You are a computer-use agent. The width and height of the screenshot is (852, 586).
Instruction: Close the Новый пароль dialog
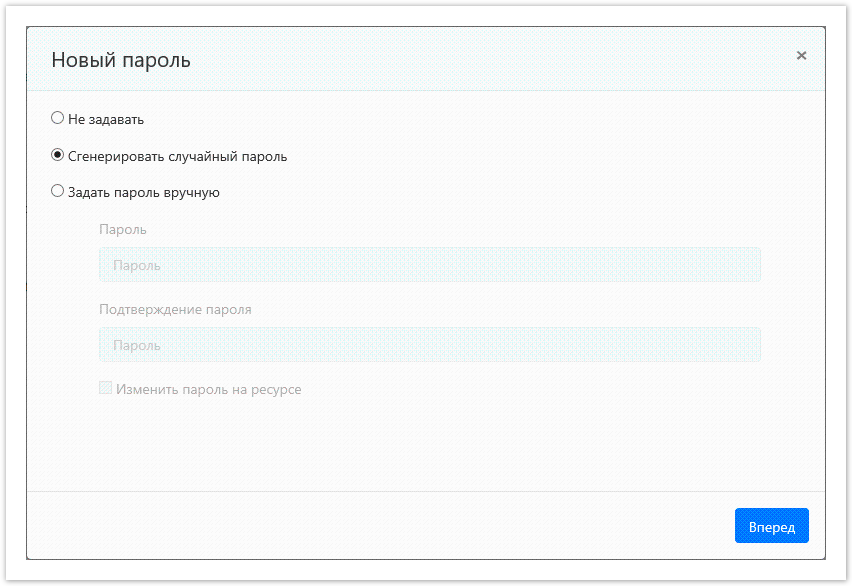pos(801,56)
